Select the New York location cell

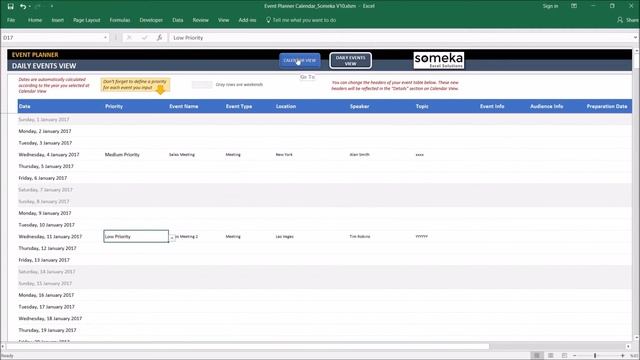284,155
